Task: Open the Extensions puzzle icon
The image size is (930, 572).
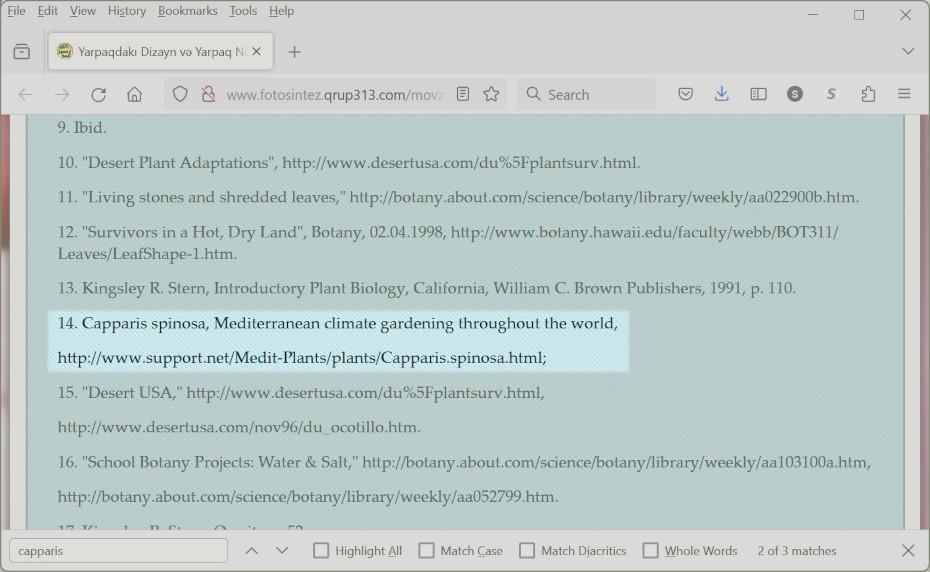Action: [868, 94]
